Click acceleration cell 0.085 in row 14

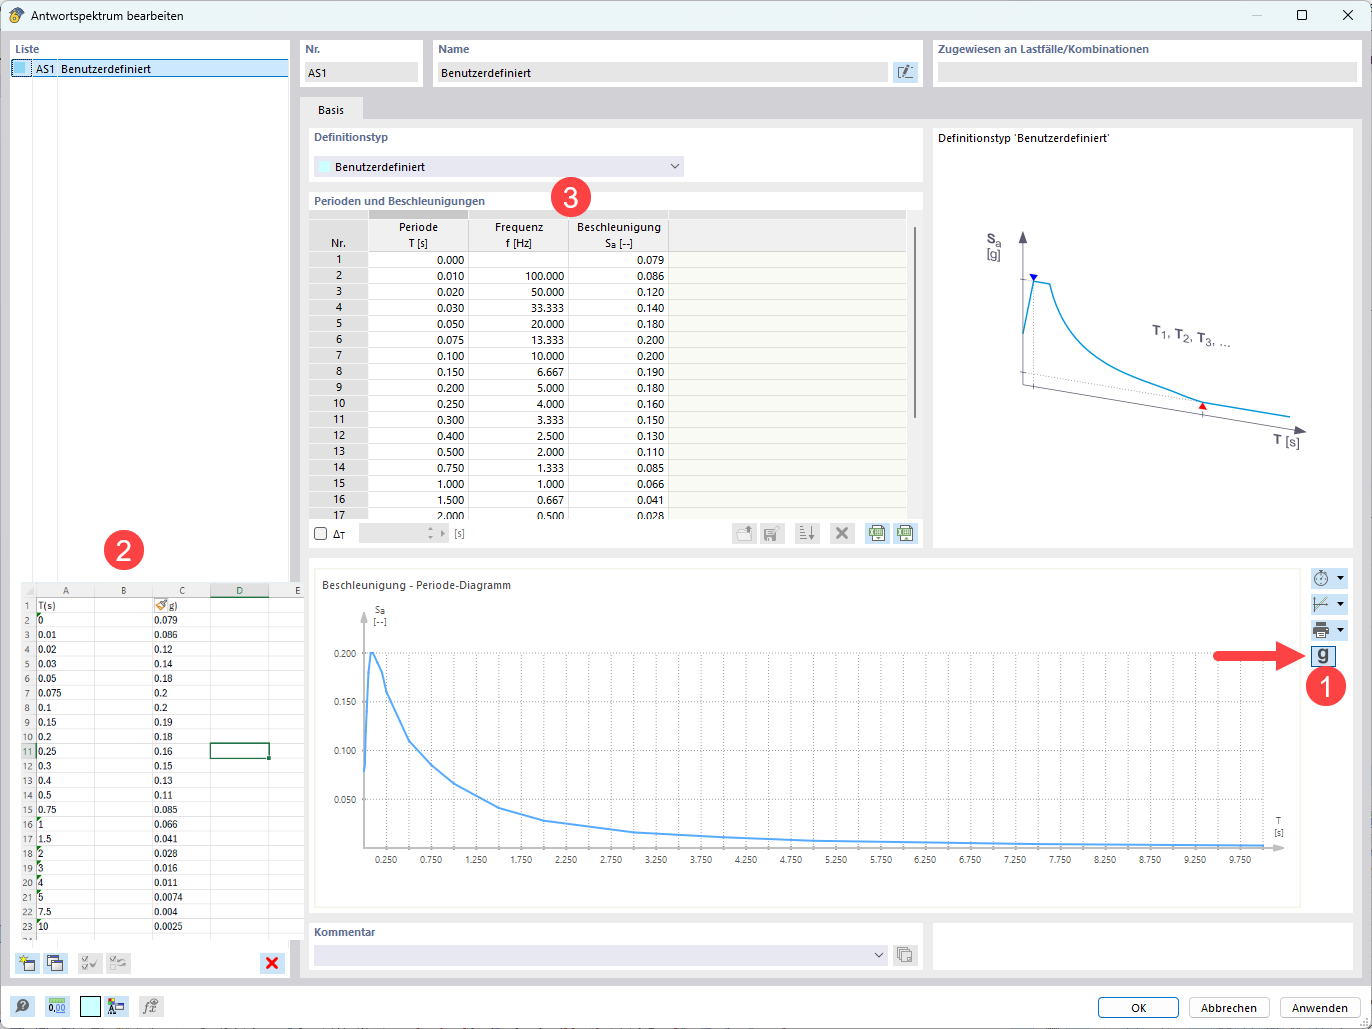click(618, 468)
